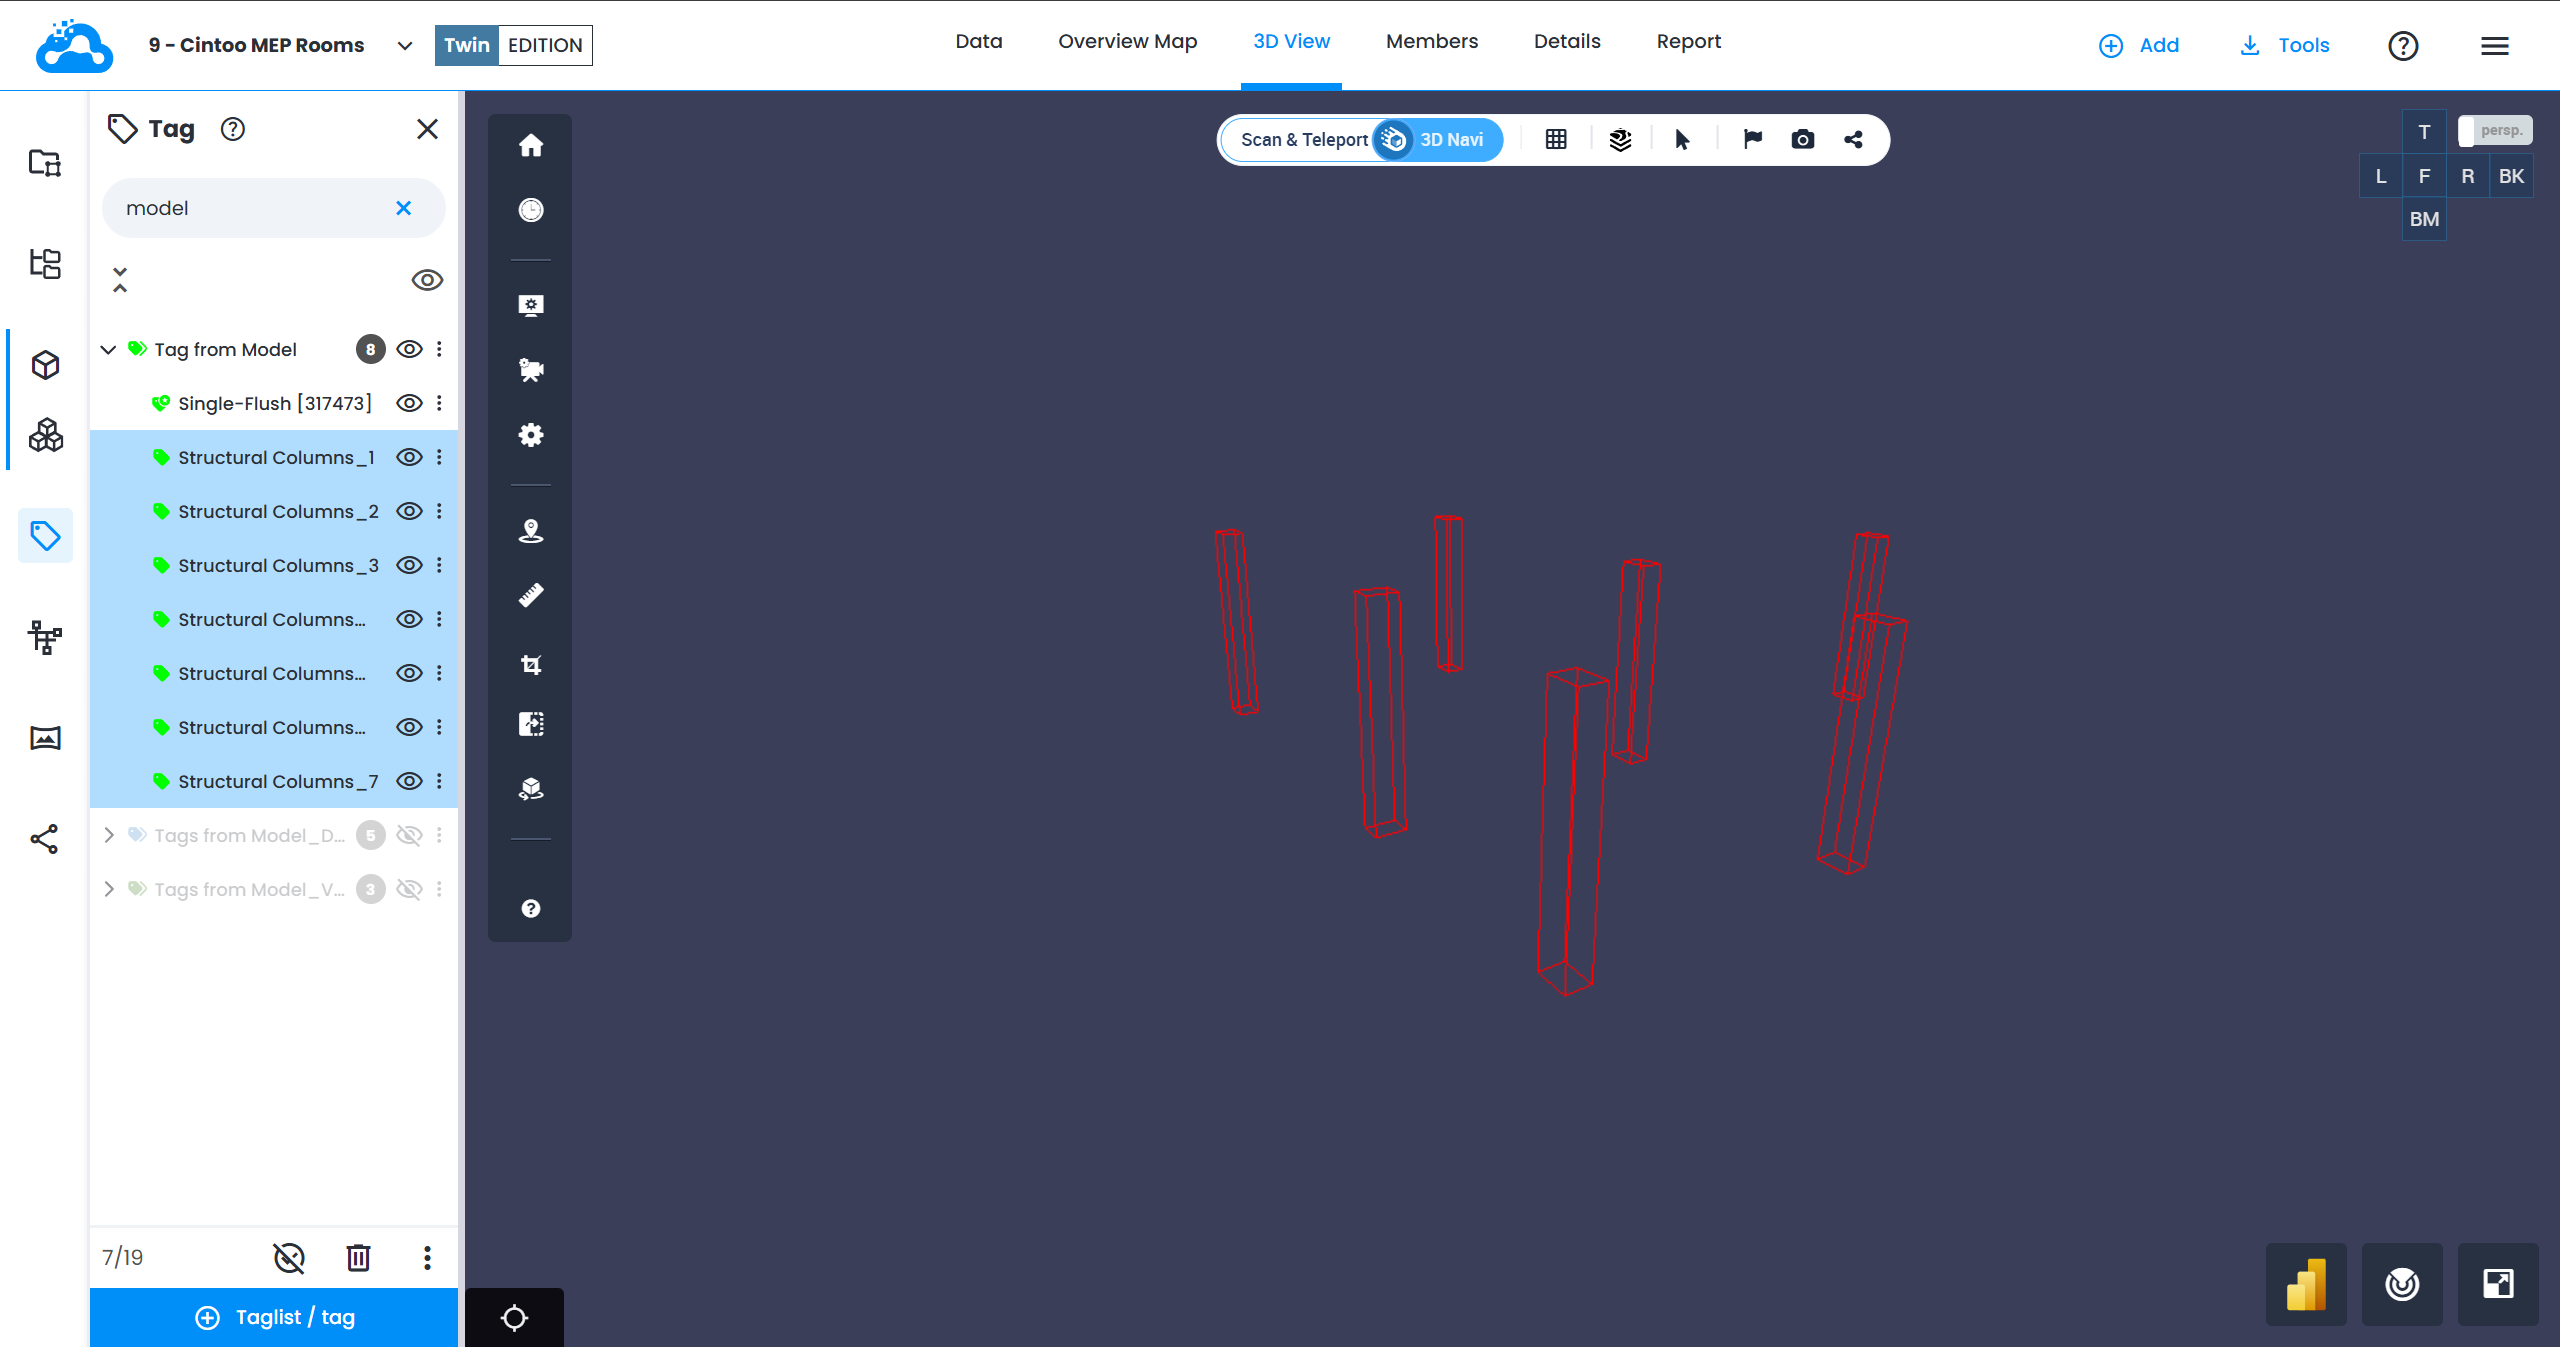The image size is (2560, 1347).
Task: Click the video camera tool icon
Action: 531,370
